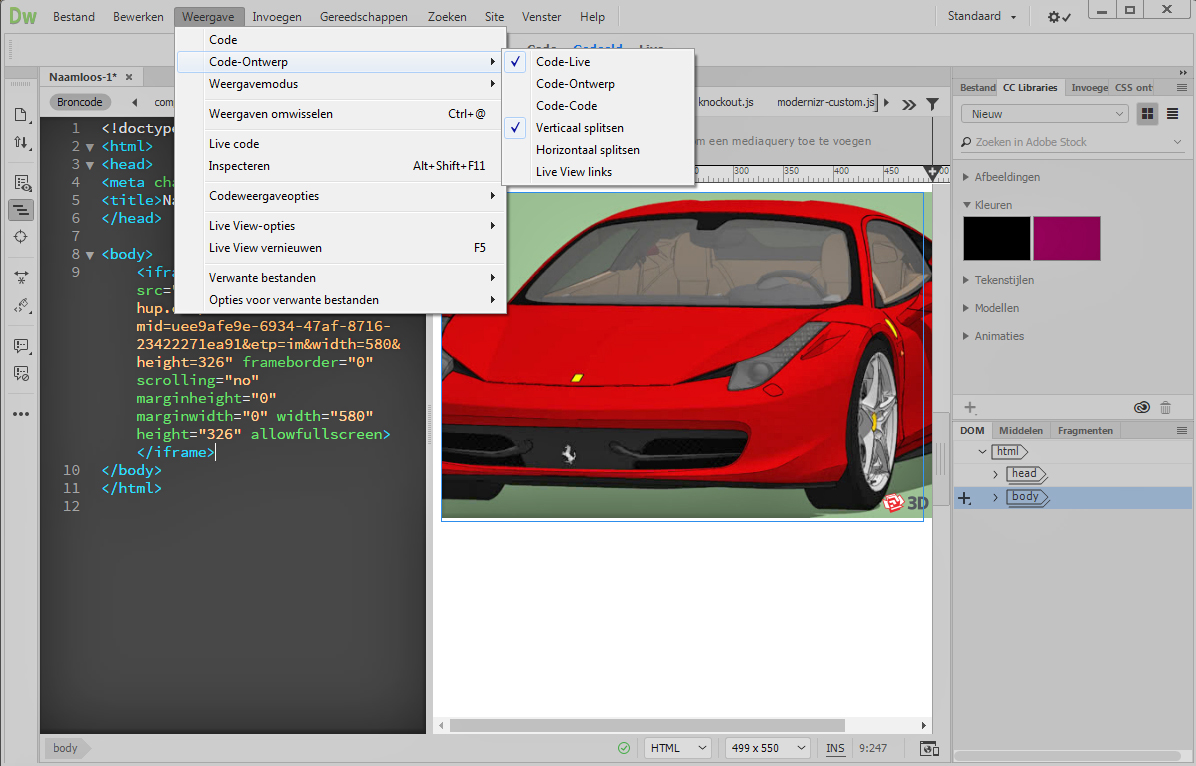Expand Weergavemodus submenu
This screenshot has height=766, width=1196.
[340, 84]
